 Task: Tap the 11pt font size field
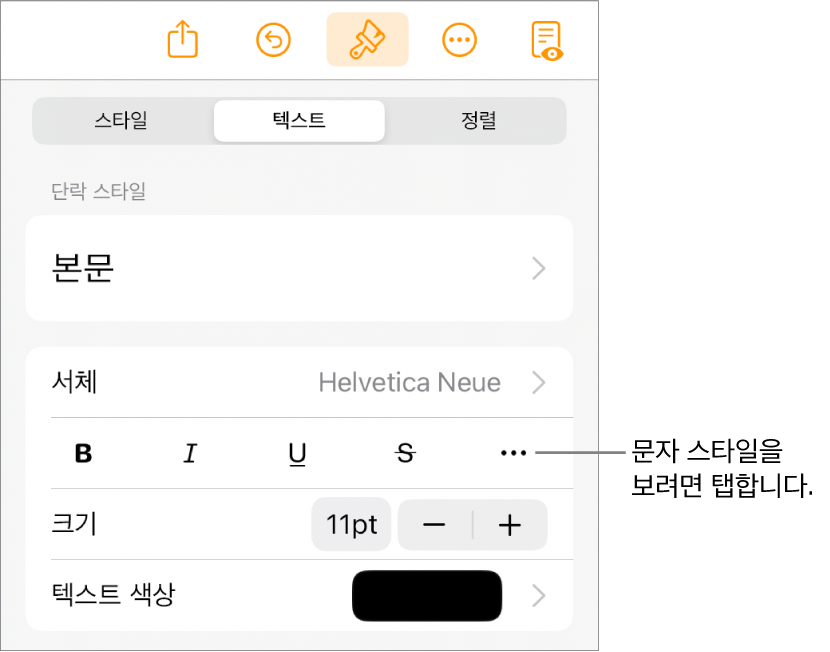[351, 524]
